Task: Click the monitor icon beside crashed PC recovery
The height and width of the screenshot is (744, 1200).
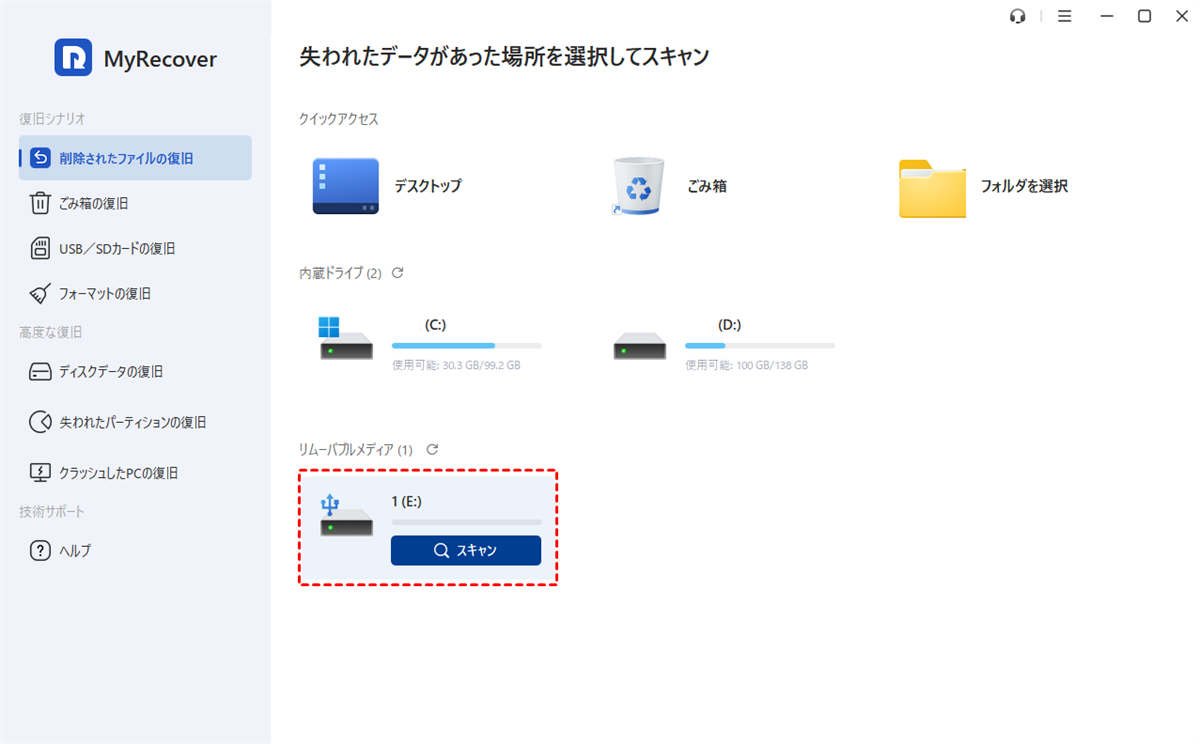Action: pyautogui.click(x=40, y=473)
